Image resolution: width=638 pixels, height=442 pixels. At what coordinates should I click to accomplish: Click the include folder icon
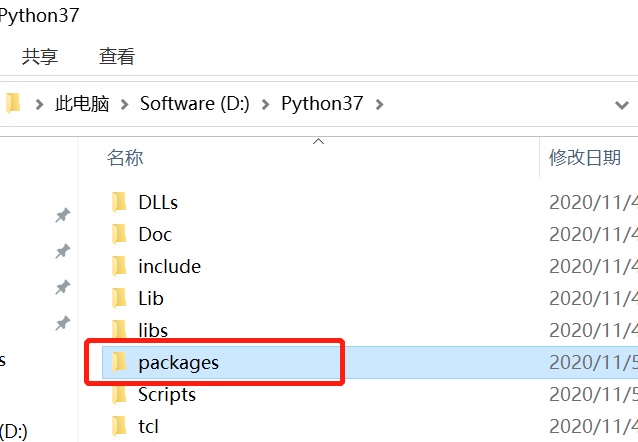click(119, 267)
